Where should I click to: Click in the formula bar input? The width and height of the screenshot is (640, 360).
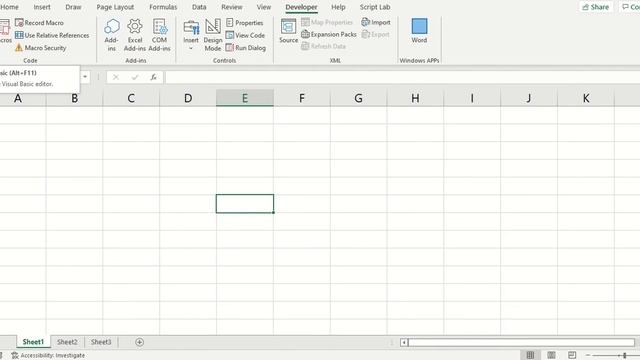click(x=402, y=77)
